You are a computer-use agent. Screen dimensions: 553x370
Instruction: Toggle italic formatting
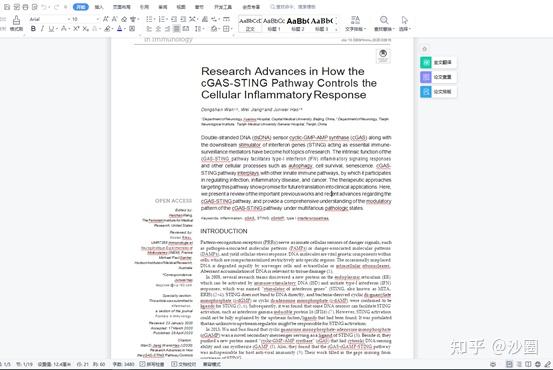tap(42, 29)
